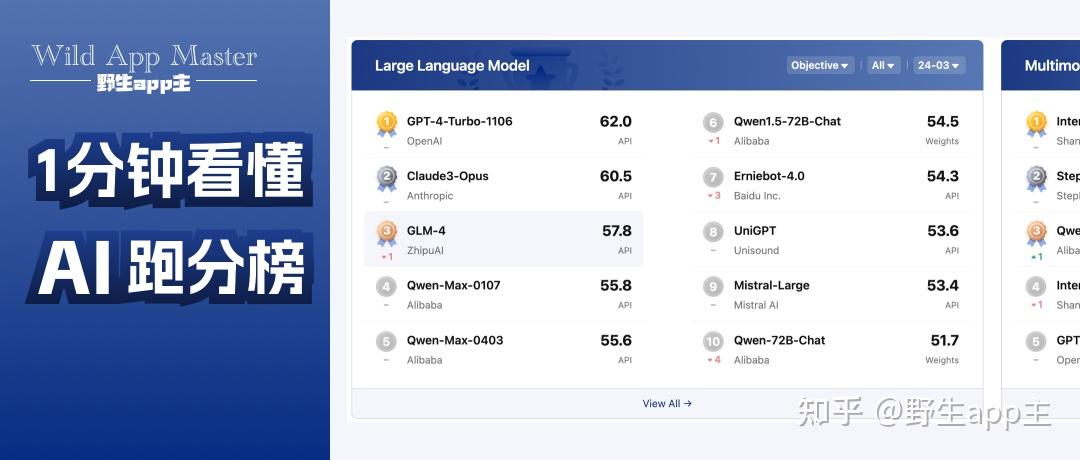Open the Mistral-Large model entry
Screen dimensions: 1080x460
click(x=771, y=285)
